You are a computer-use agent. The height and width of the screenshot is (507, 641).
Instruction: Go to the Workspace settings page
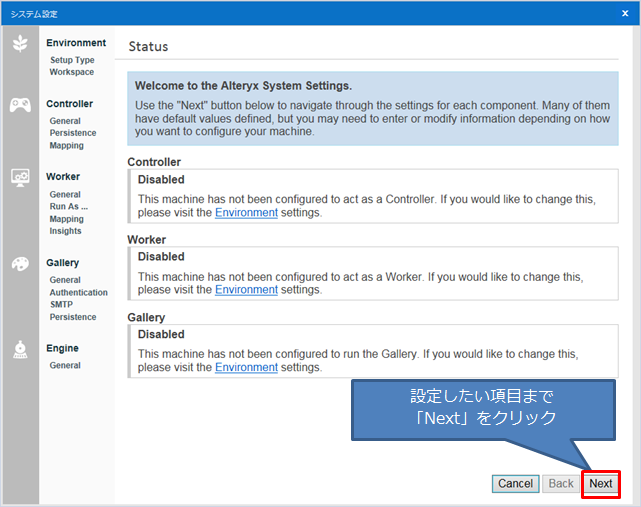coord(72,72)
